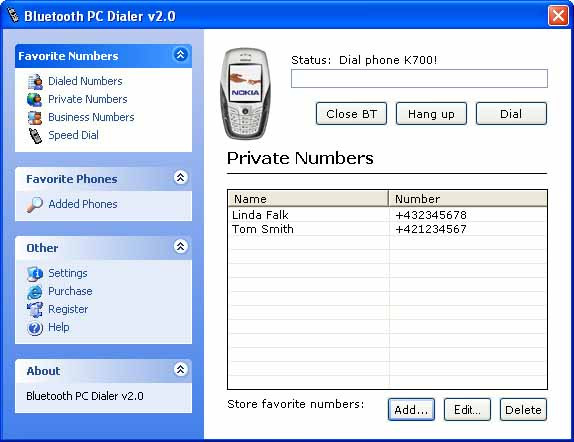Screen dimensions: 574x442
Task: Go to the Purchase link
Action: tap(70, 291)
